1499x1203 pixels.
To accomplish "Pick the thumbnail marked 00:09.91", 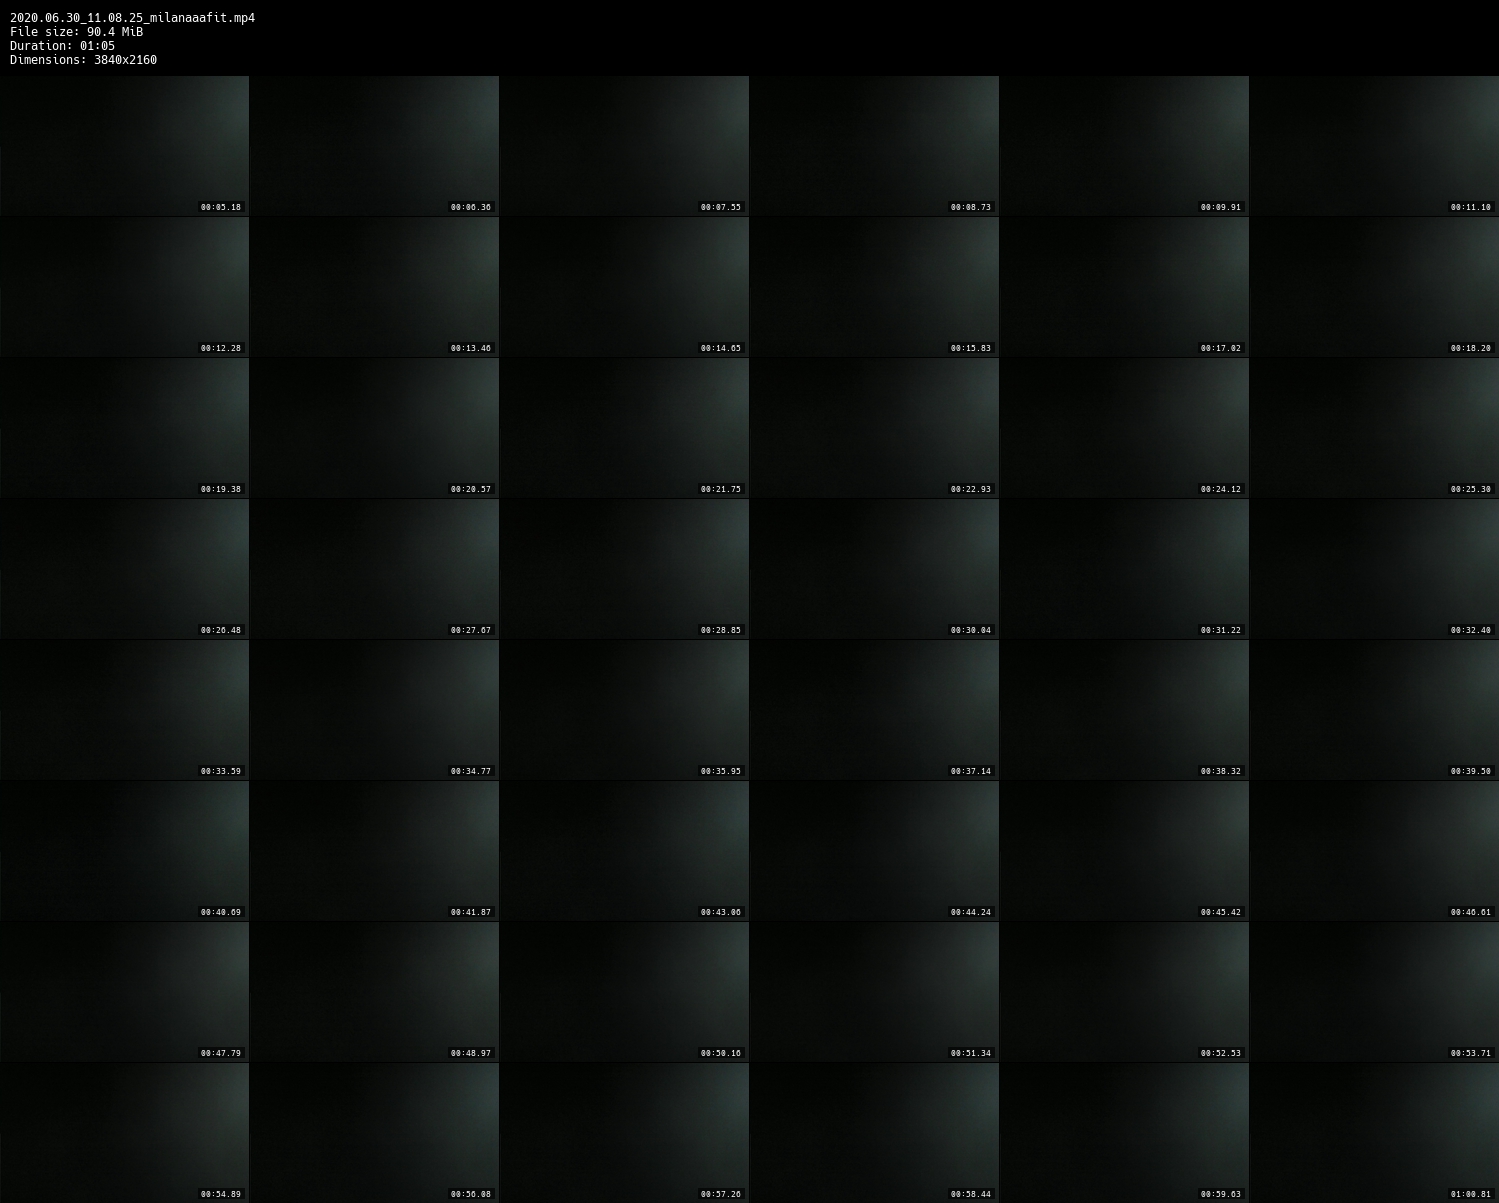I will pos(1124,146).
